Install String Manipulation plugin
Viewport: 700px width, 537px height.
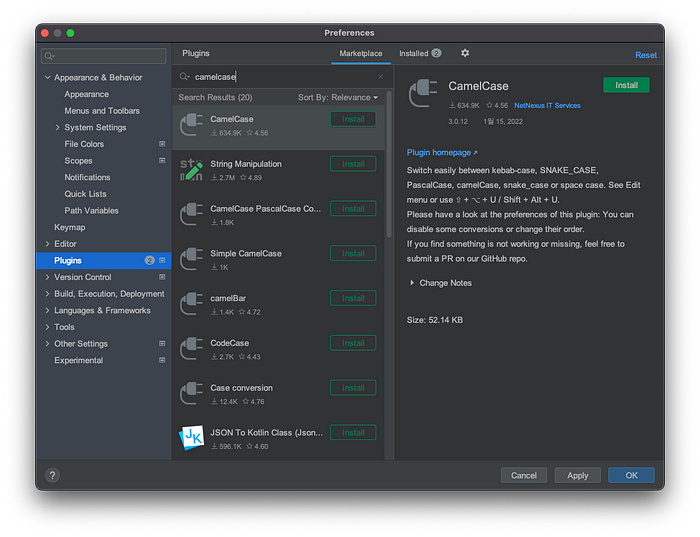click(353, 164)
